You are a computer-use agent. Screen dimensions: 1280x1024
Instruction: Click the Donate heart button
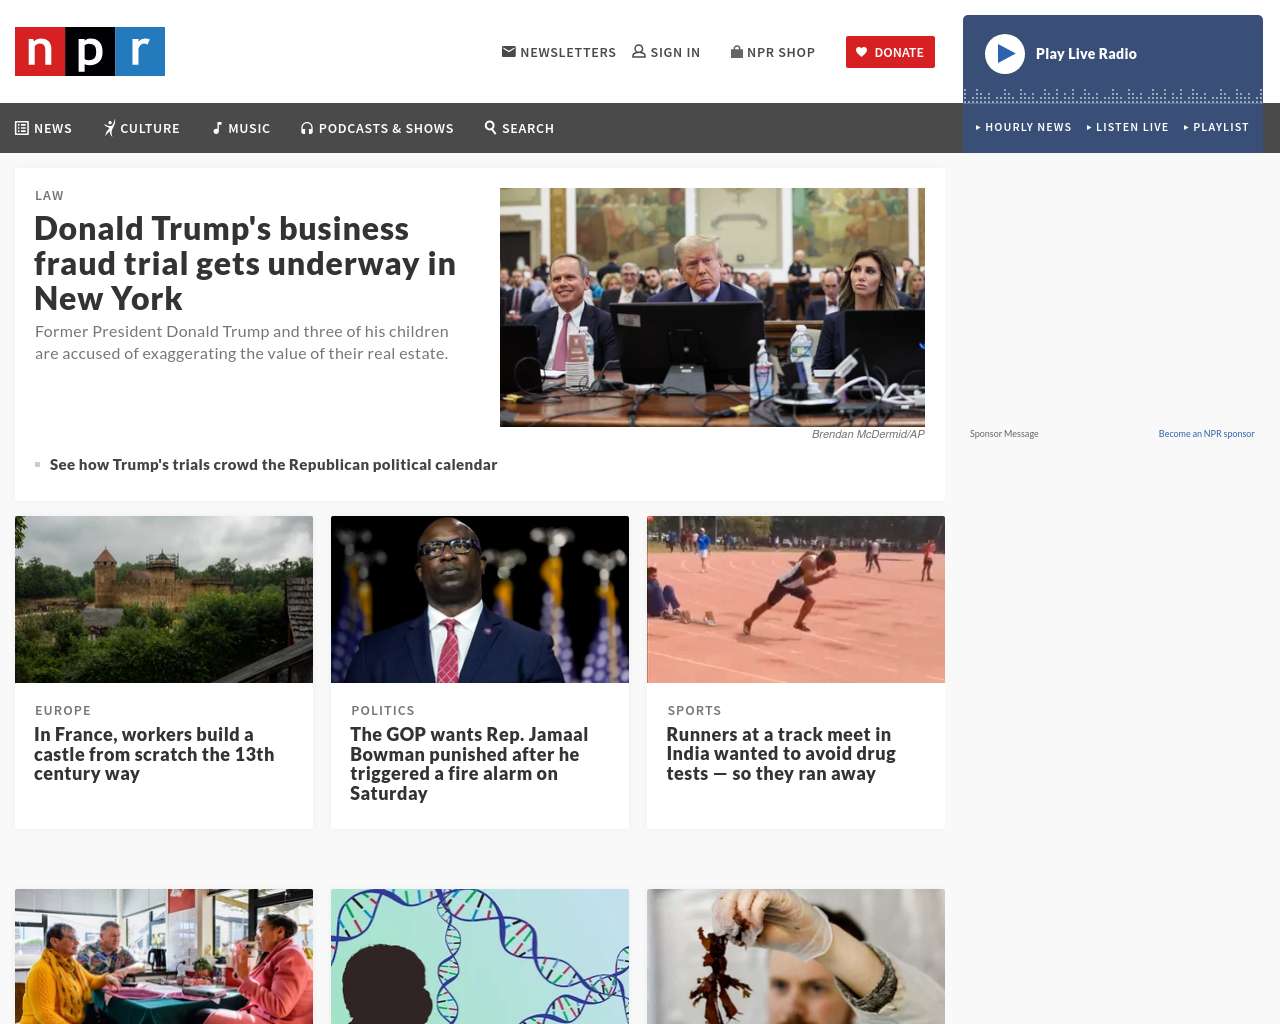coord(890,52)
